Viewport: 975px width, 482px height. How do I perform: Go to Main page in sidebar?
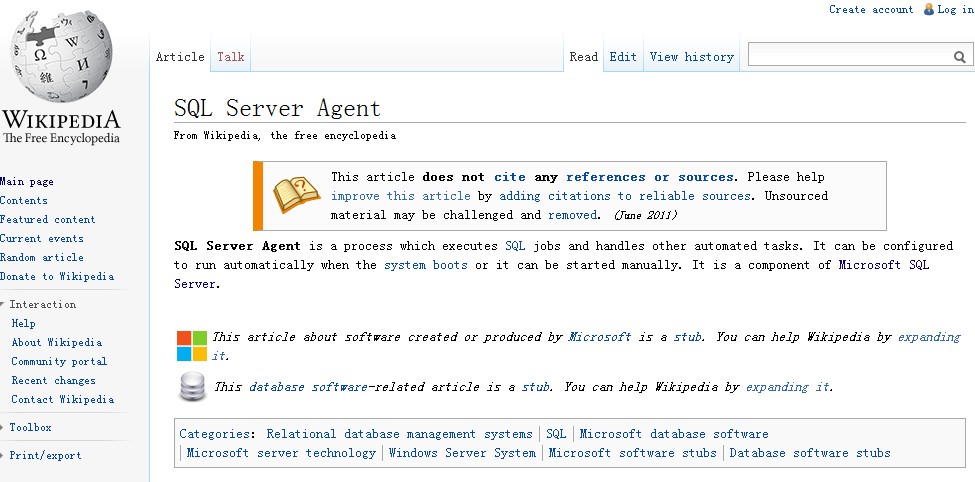pos(27,182)
